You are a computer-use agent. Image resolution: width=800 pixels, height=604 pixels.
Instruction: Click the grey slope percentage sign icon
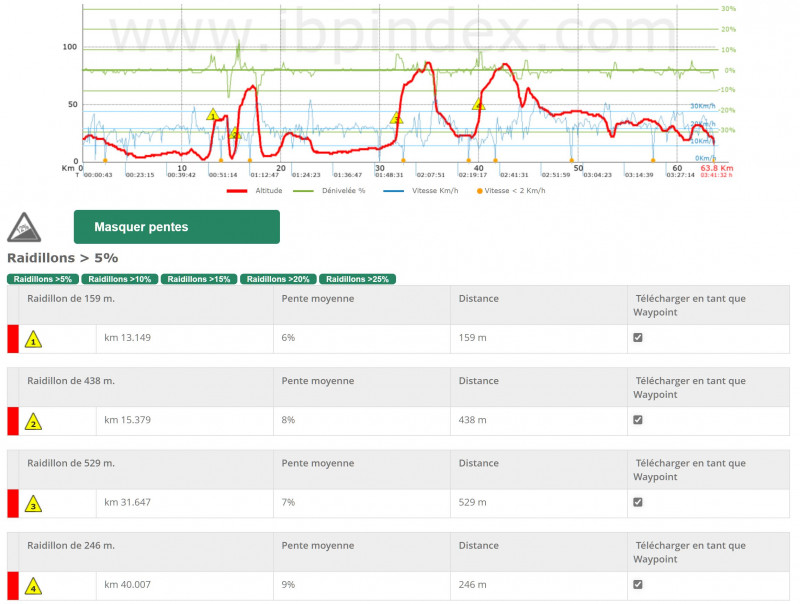tap(24, 228)
